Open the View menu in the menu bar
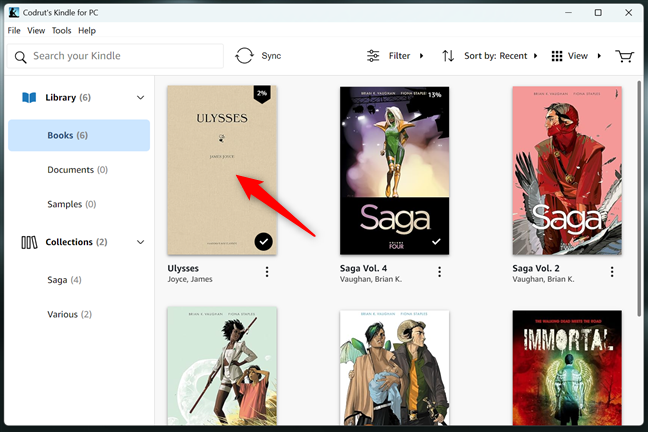This screenshot has width=648, height=432. (36, 31)
